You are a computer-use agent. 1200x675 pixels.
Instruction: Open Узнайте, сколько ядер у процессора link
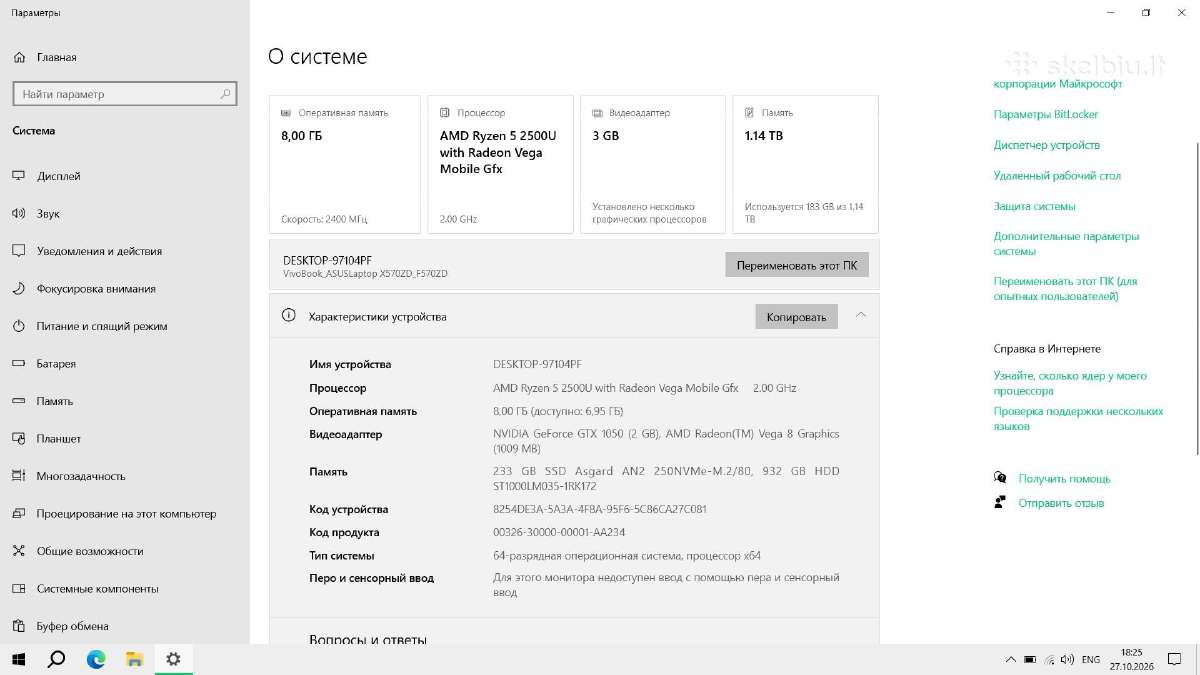coord(1070,383)
